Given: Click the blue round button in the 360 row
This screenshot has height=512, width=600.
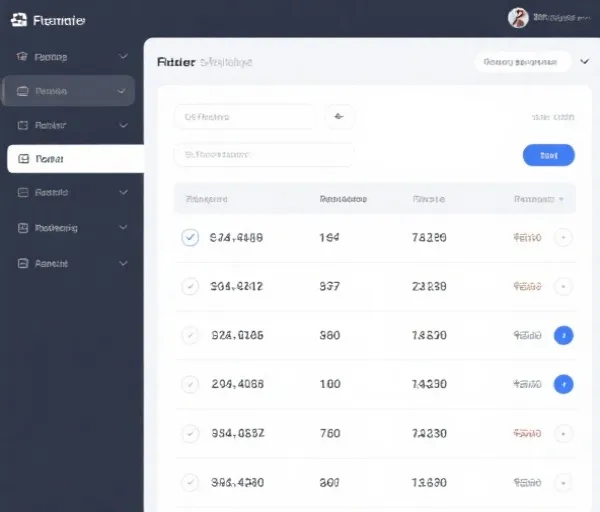Looking at the screenshot, I should pos(564,336).
